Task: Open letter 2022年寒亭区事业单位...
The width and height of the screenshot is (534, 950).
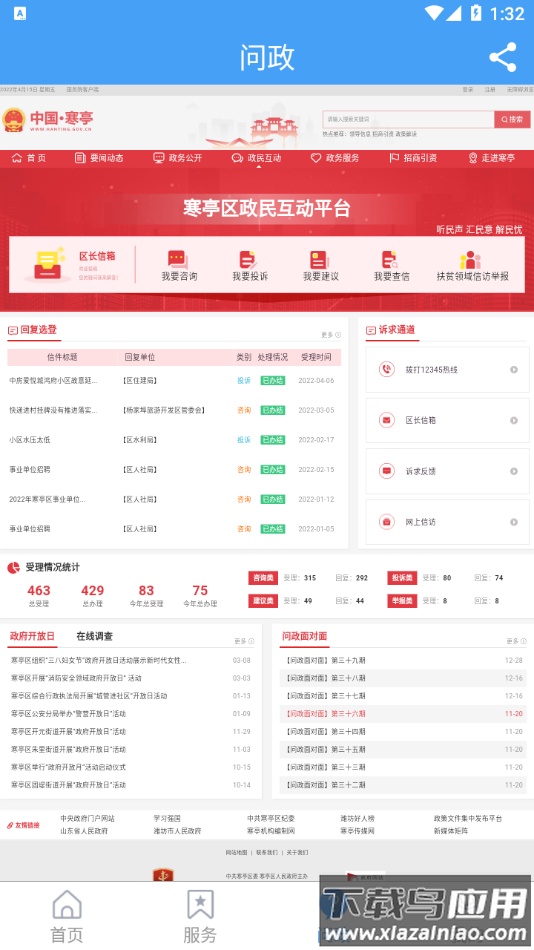Action: click(47, 499)
